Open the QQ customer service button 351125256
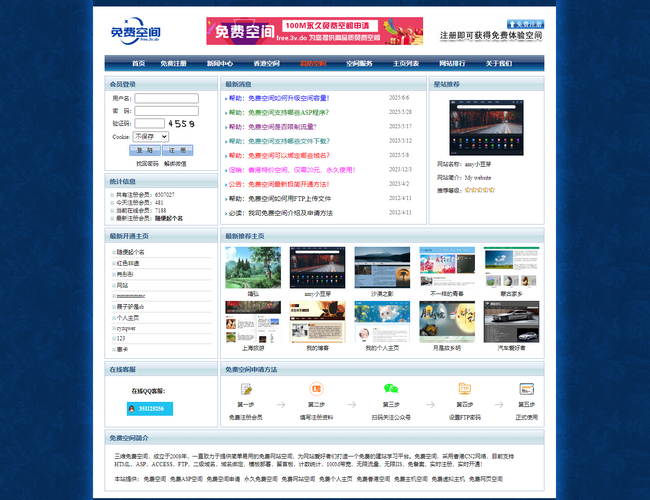Image resolution: width=650 pixels, height=500 pixels. point(151,408)
